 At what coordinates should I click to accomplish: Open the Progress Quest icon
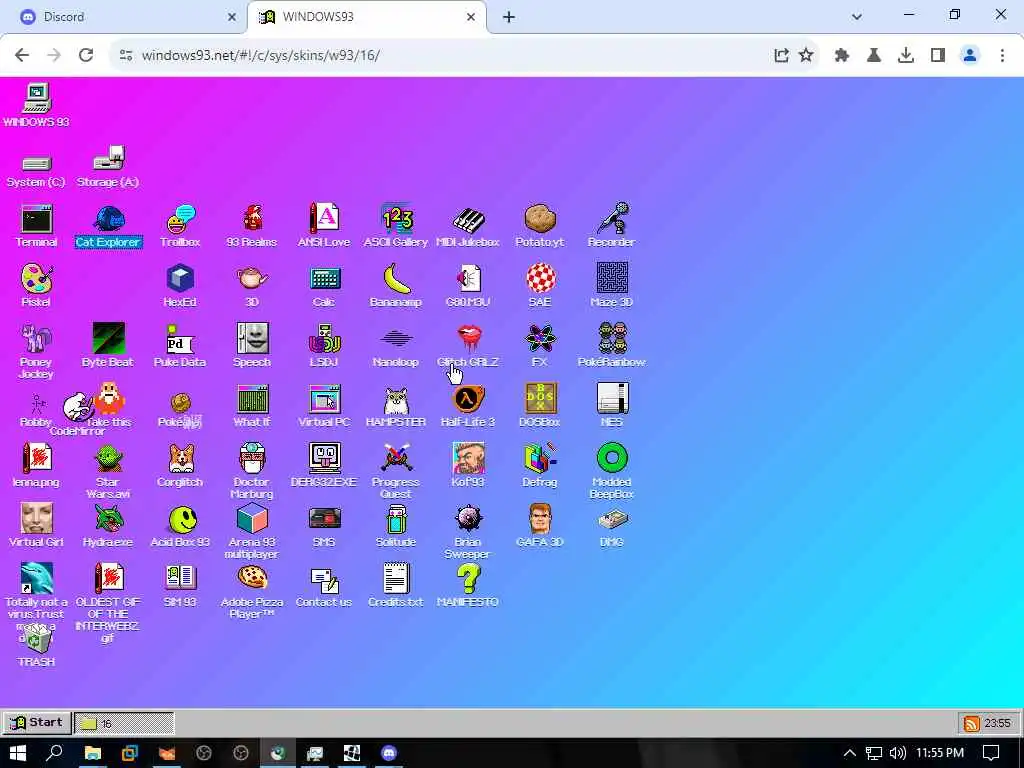[x=396, y=459]
